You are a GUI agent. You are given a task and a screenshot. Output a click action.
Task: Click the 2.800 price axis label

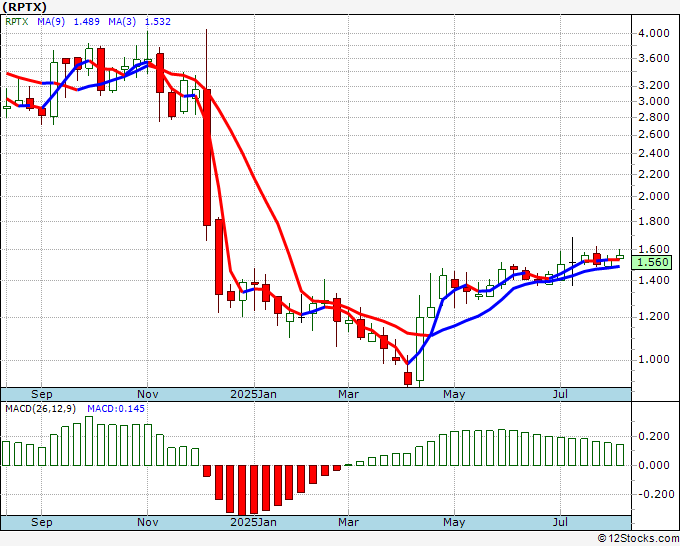pos(654,117)
